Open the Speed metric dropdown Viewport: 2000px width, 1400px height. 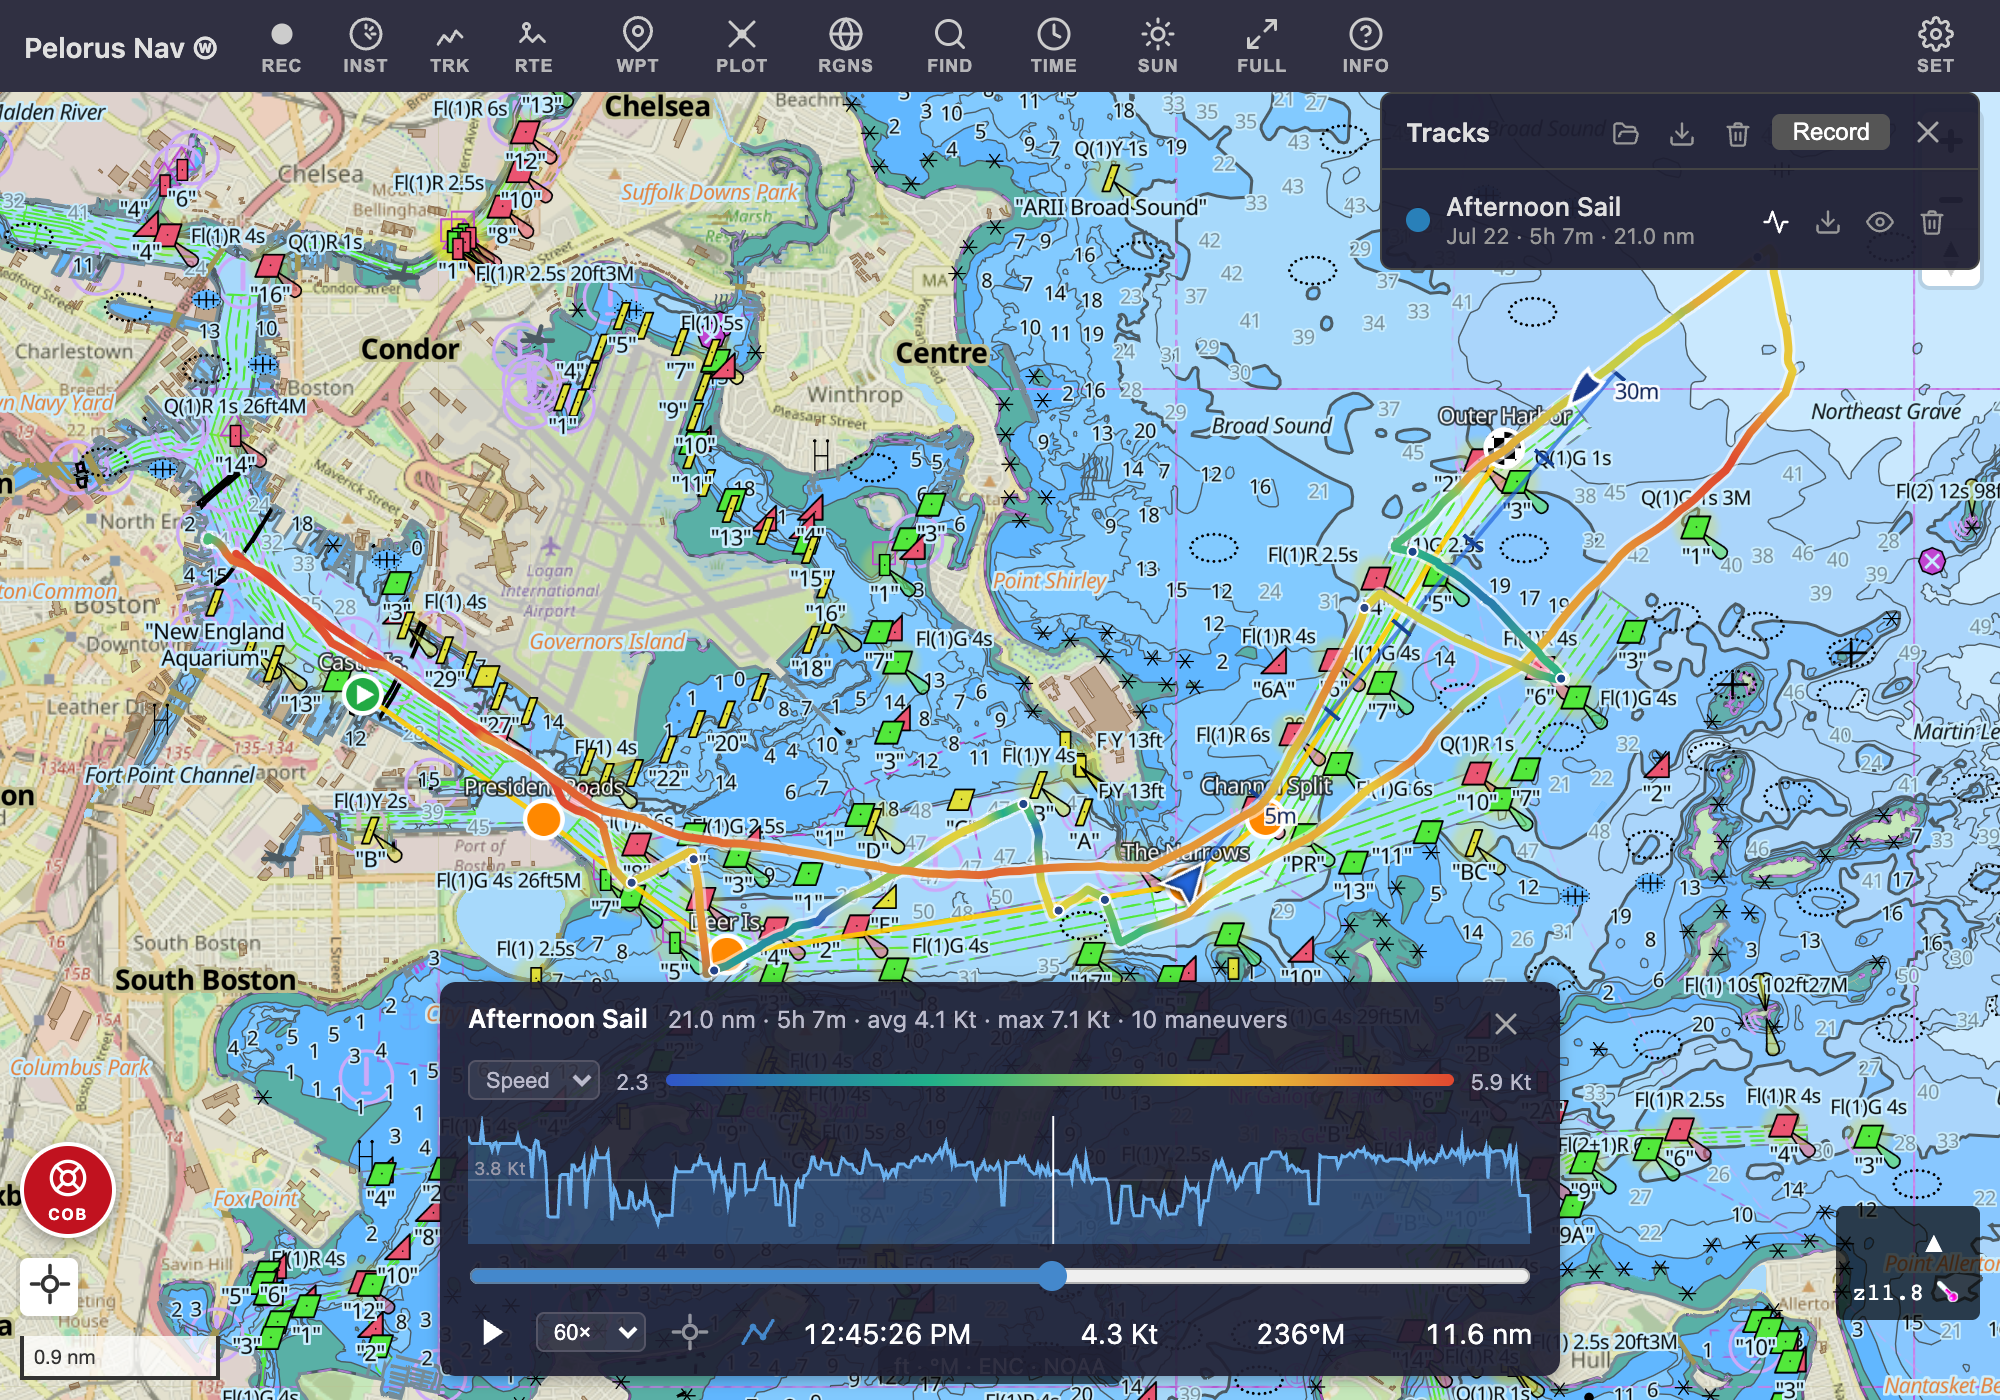pyautogui.click(x=534, y=1081)
